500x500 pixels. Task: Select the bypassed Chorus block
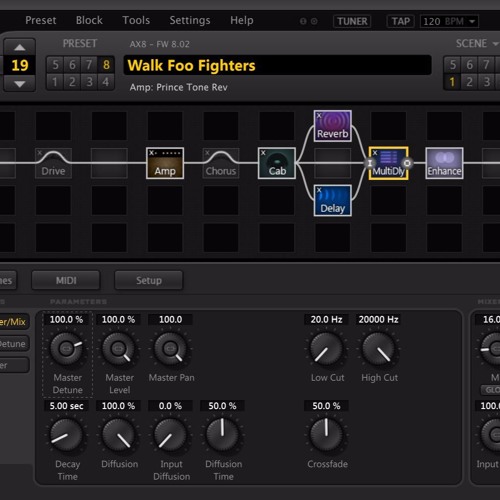(221, 163)
